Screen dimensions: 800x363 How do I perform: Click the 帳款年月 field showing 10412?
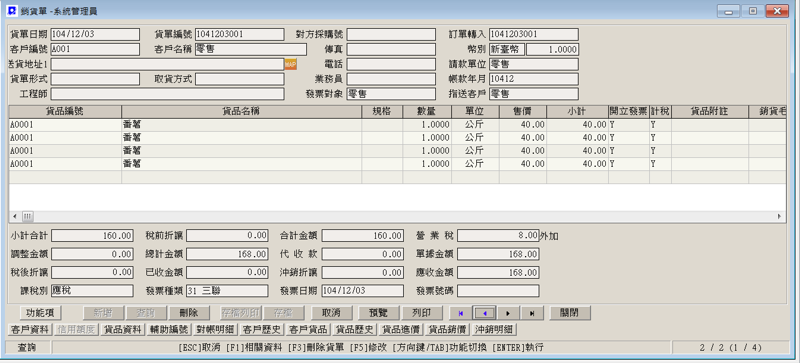(534, 79)
